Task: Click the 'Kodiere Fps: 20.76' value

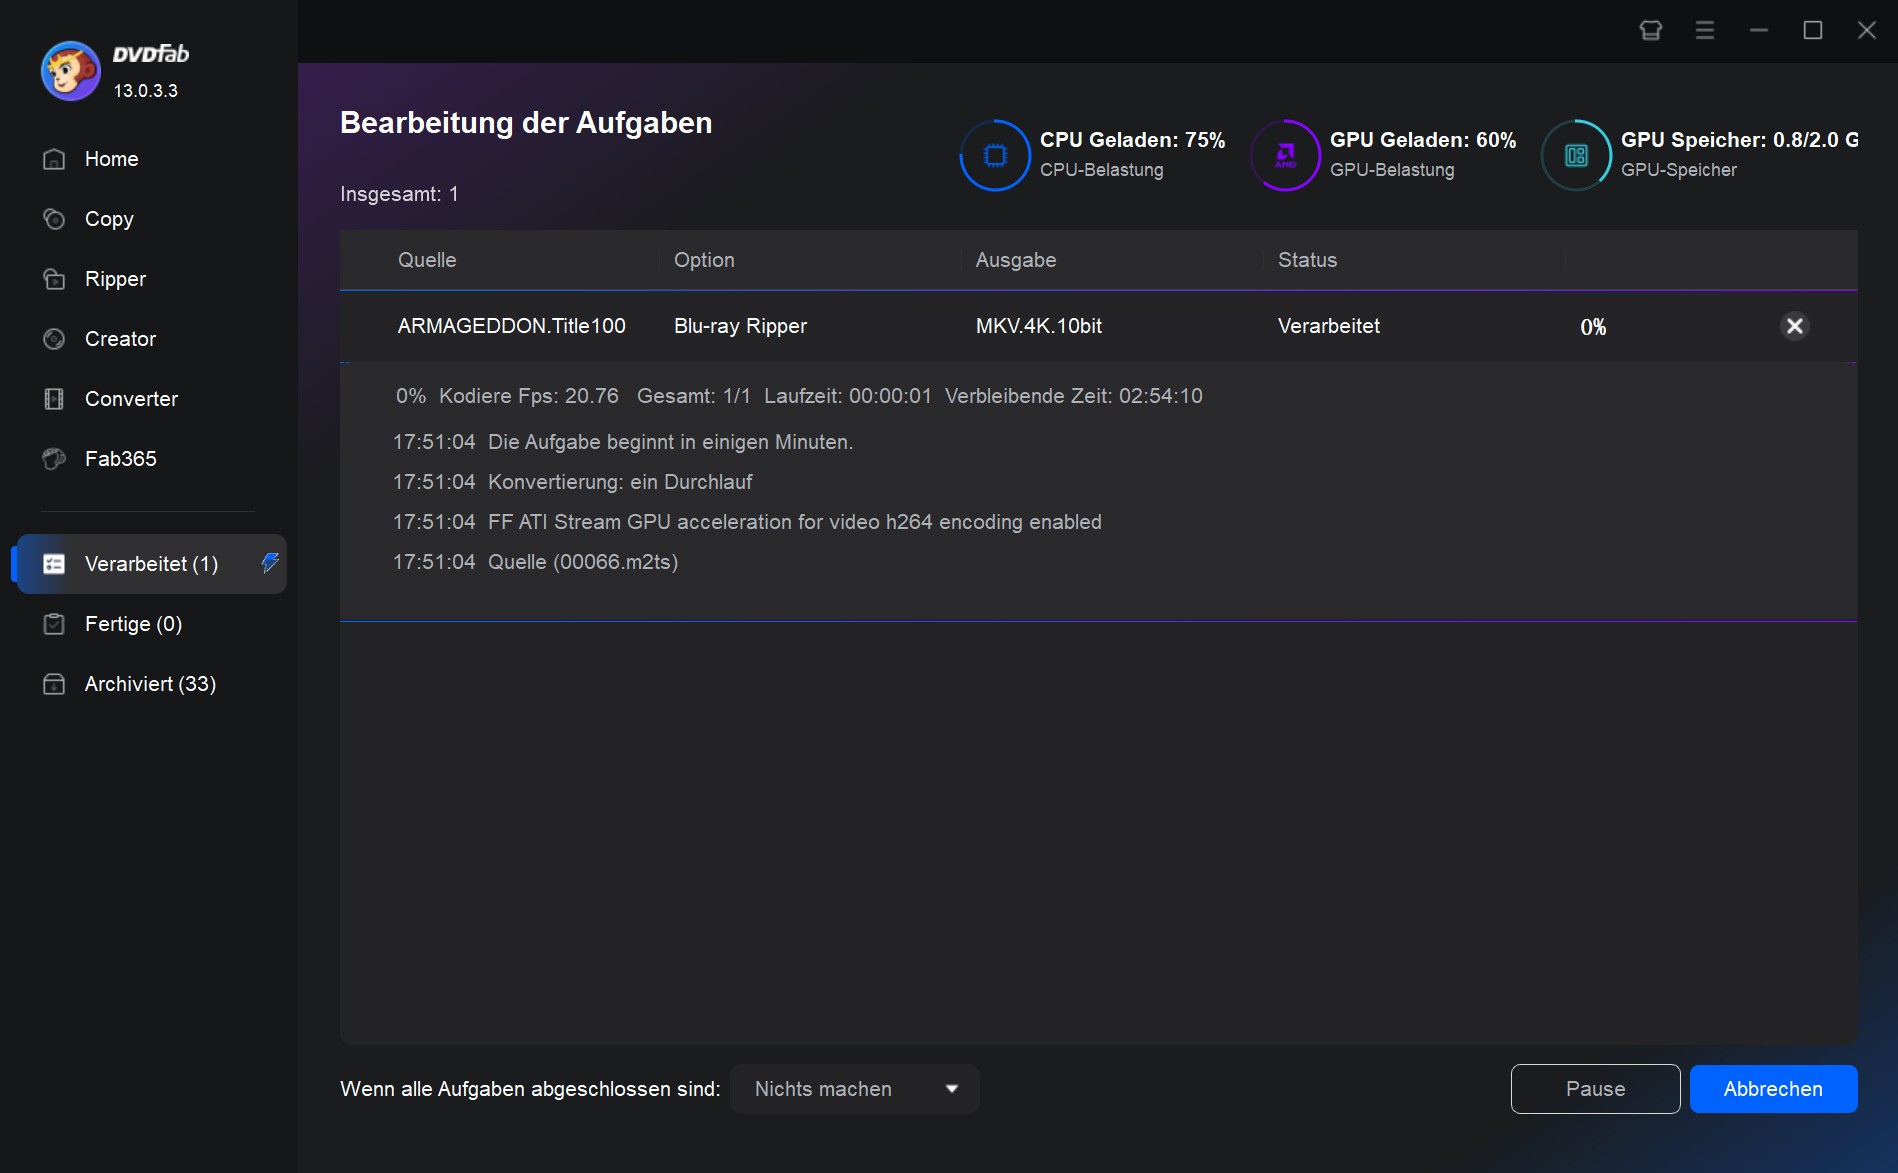Action: coord(528,396)
